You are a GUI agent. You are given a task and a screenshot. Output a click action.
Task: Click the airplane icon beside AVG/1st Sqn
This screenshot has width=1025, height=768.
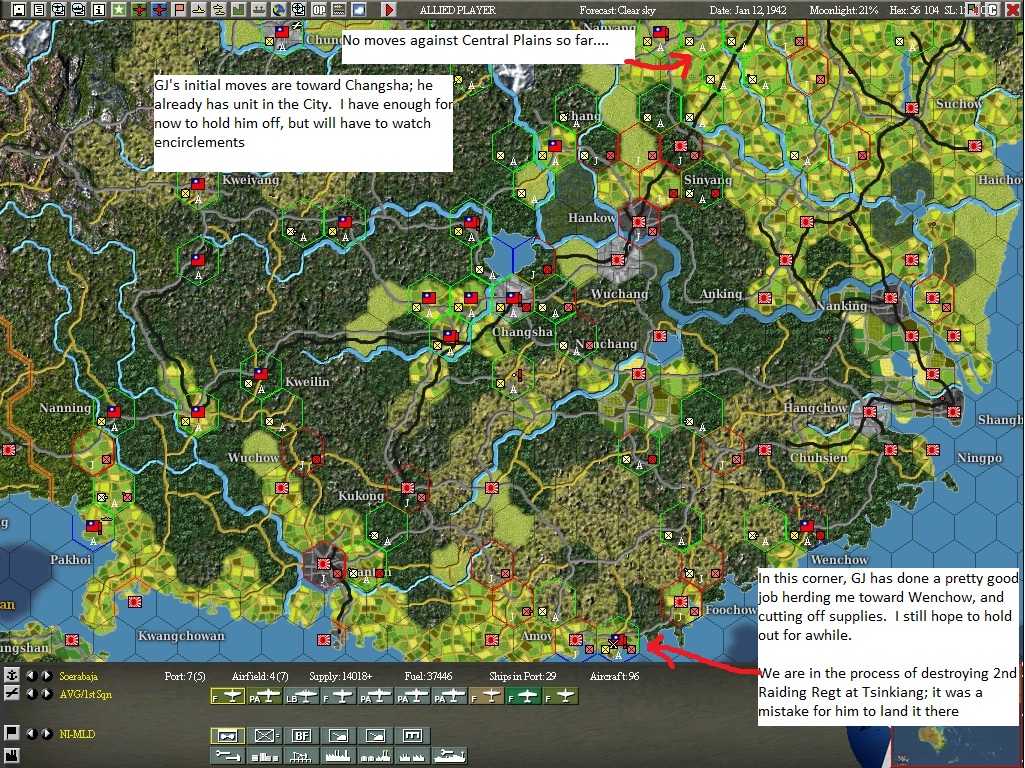(x=11, y=693)
